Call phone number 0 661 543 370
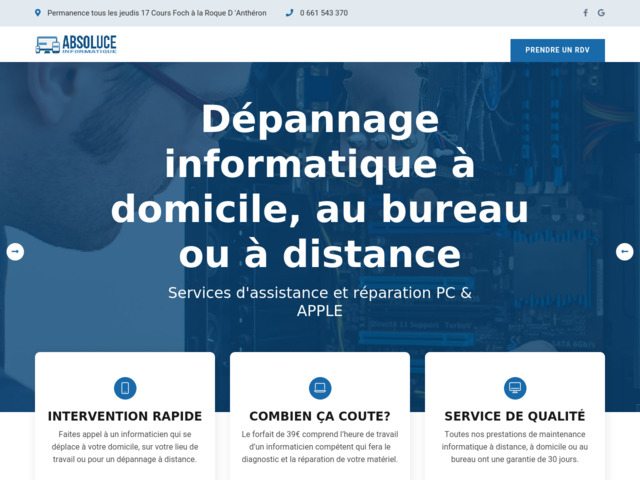Image resolution: width=640 pixels, height=480 pixels. coord(324,13)
